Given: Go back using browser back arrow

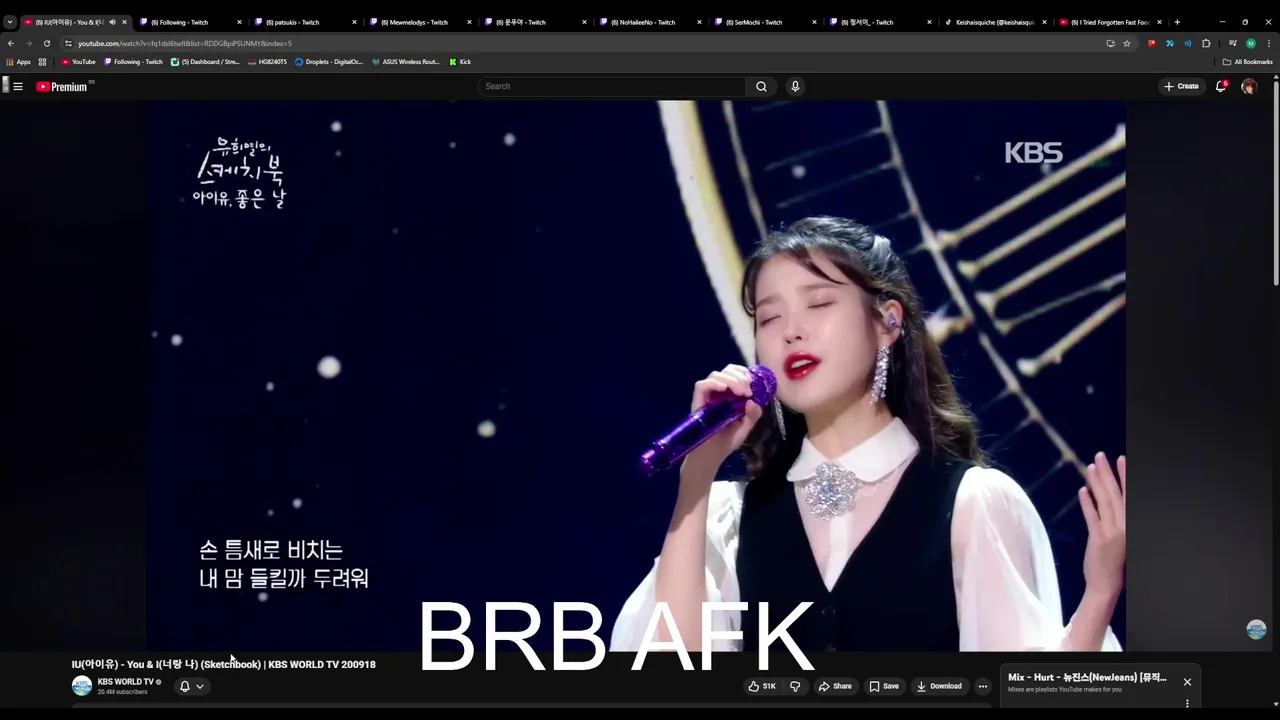Looking at the screenshot, I should coord(11,43).
